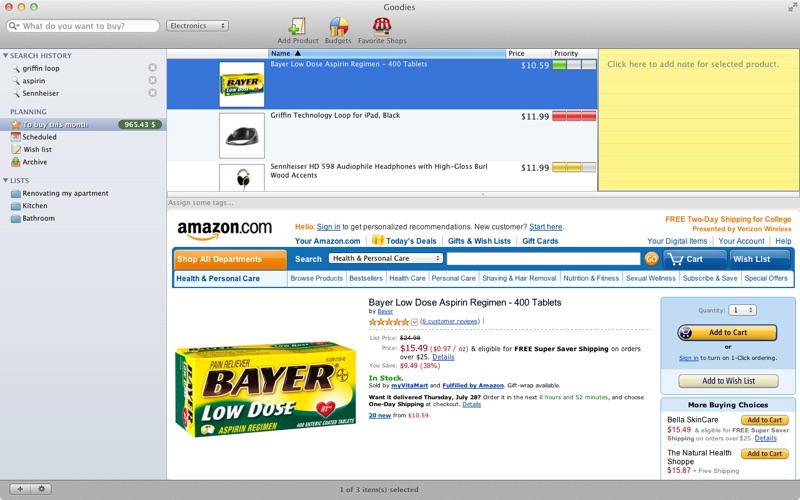The width and height of the screenshot is (800, 500).
Task: Collapse the SEARCH HISTORY section
Action: pos(5,55)
